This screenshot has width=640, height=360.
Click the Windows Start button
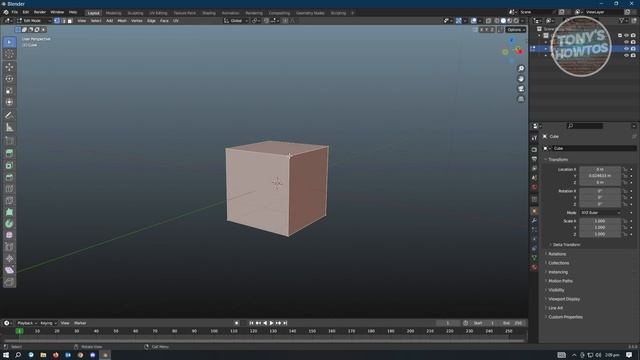tap(6, 355)
